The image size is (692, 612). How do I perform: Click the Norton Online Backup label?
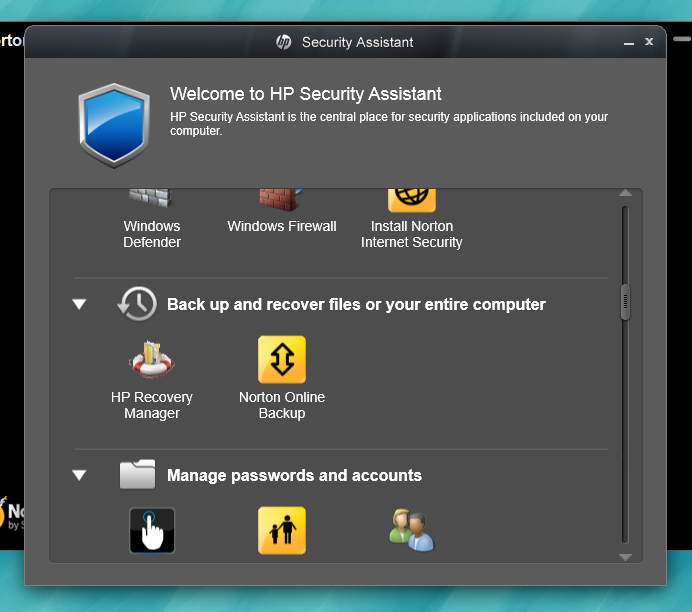pyautogui.click(x=282, y=405)
